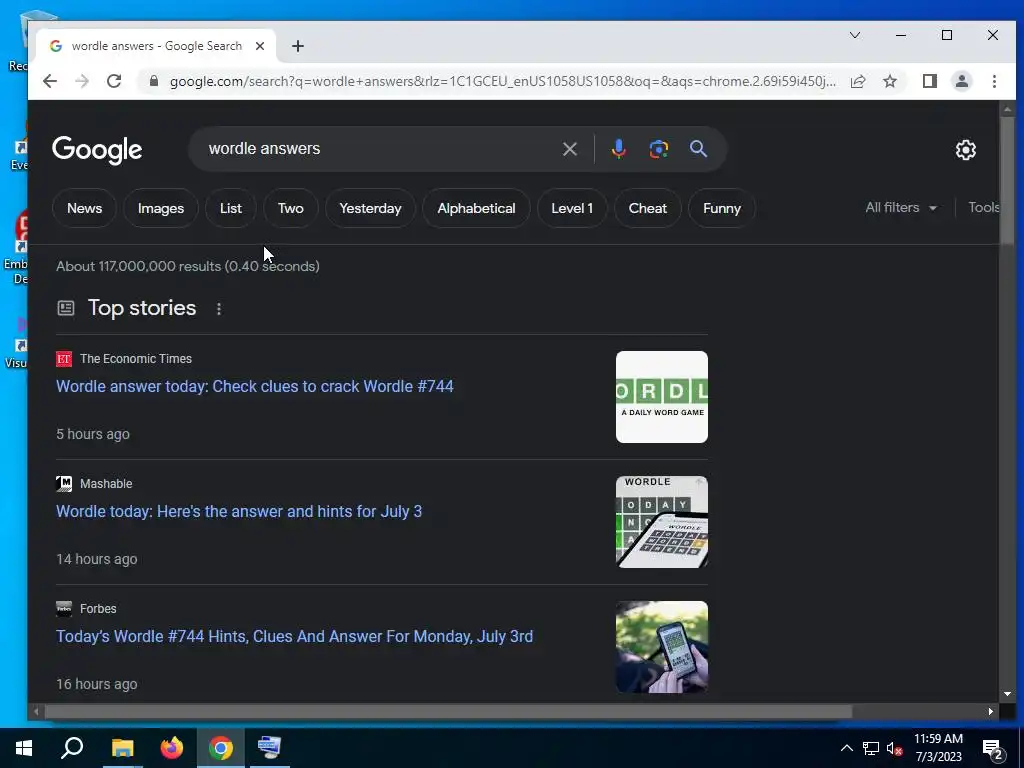
Task: Click the Mashable source name
Action: point(106,483)
